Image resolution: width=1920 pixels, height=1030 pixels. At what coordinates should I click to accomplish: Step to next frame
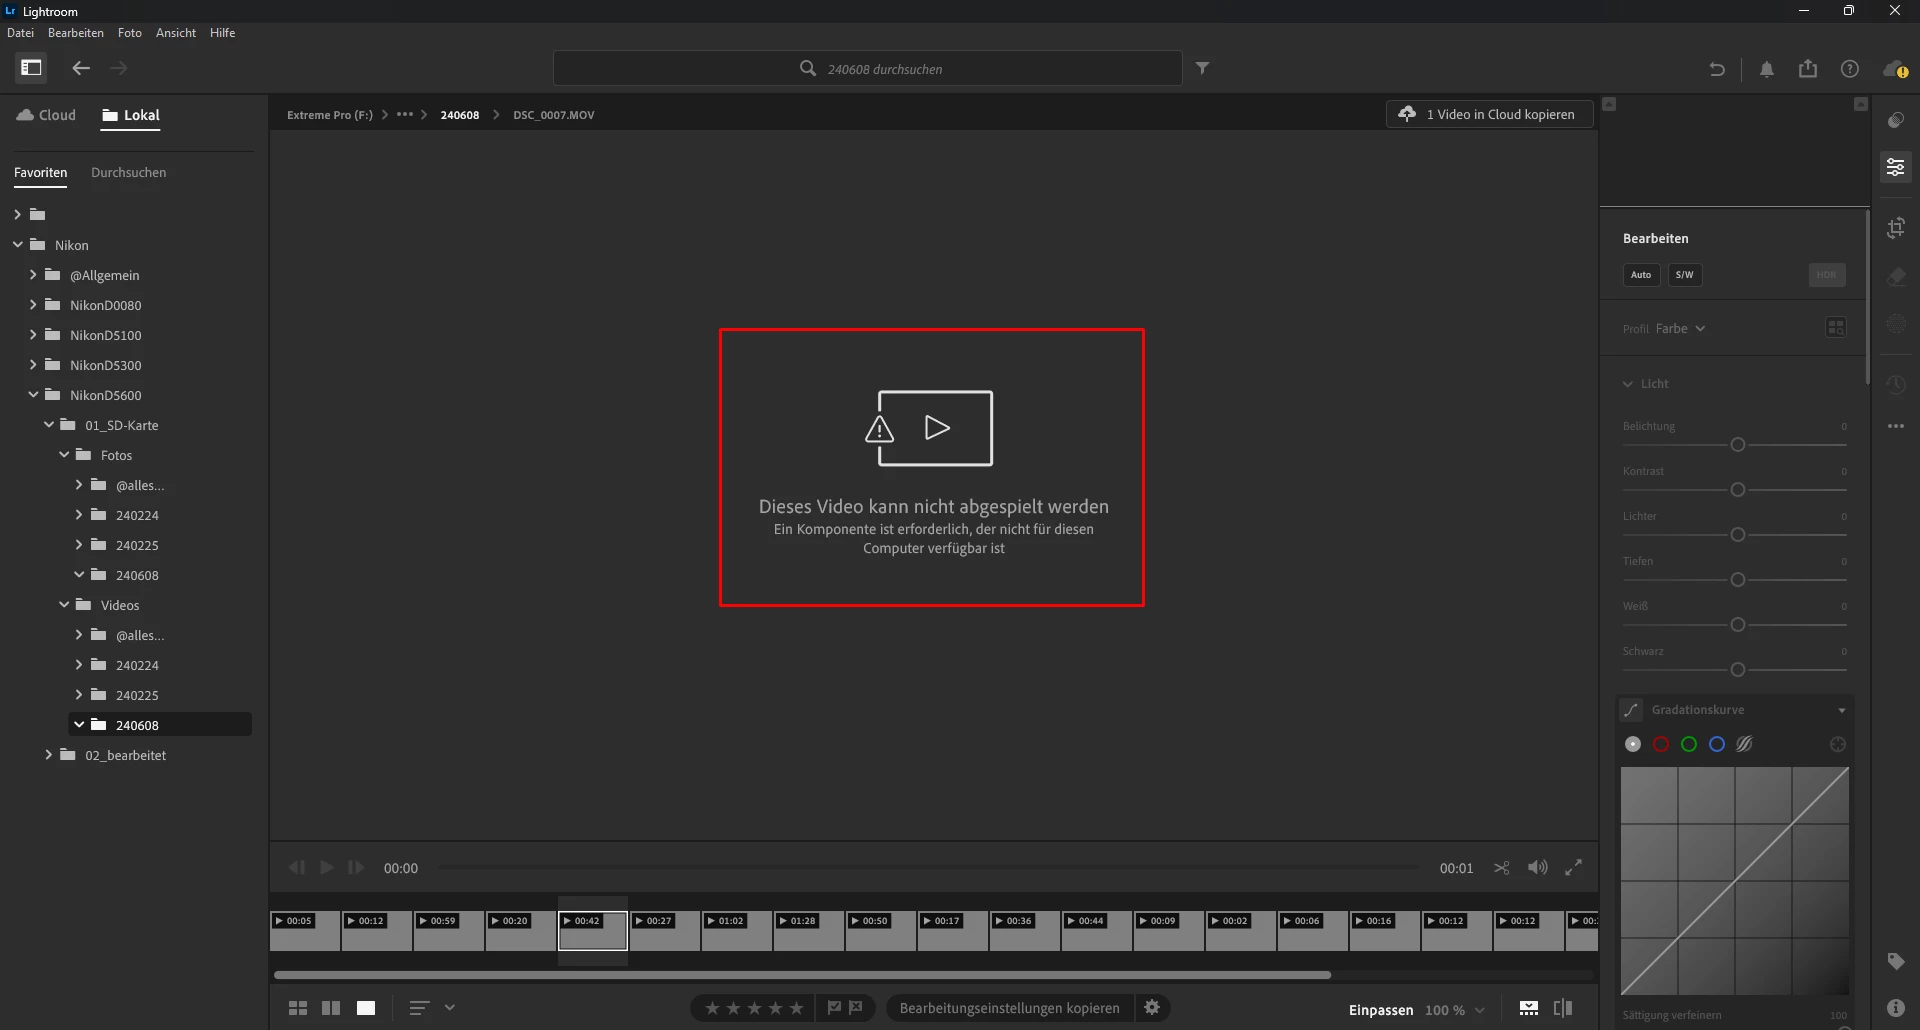pos(356,868)
